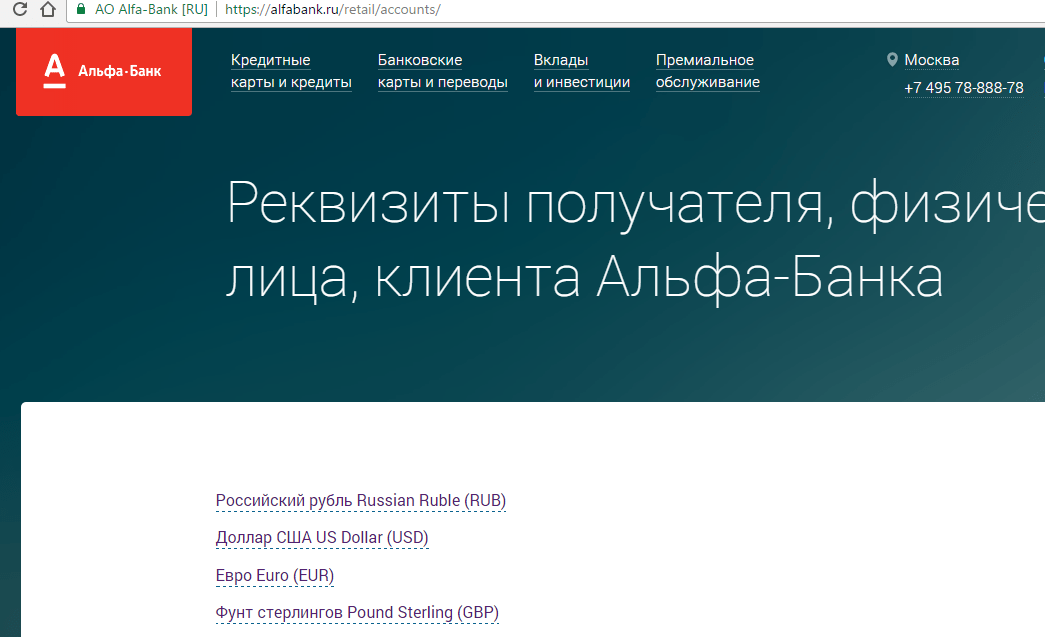Expand Евро Euro (EUR) details
Viewport: 1045px width, 637px height.
tap(275, 575)
